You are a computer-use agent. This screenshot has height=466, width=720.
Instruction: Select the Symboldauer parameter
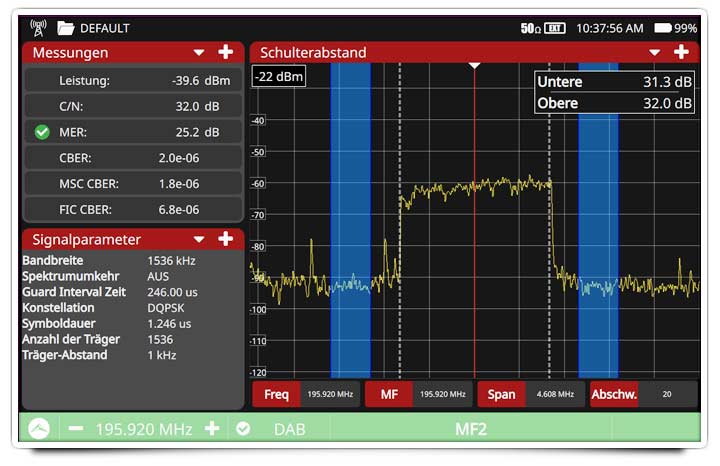pos(107,324)
